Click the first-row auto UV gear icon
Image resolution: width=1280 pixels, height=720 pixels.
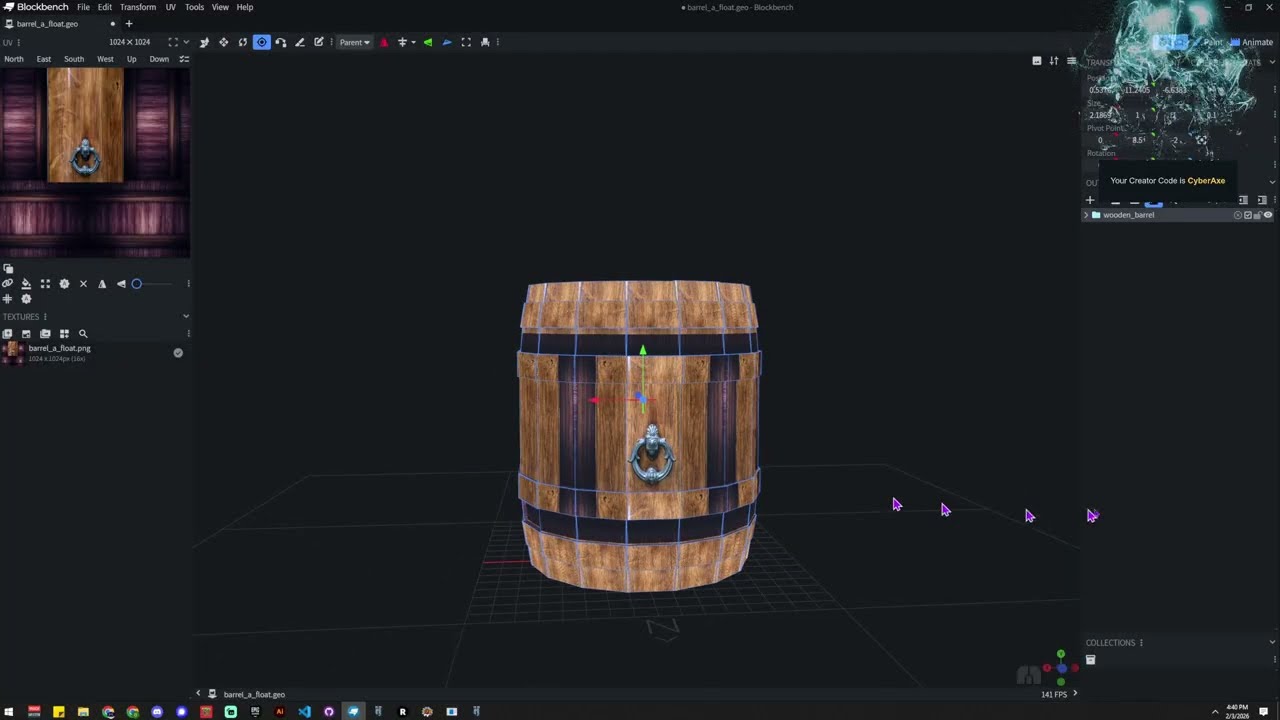click(64, 284)
